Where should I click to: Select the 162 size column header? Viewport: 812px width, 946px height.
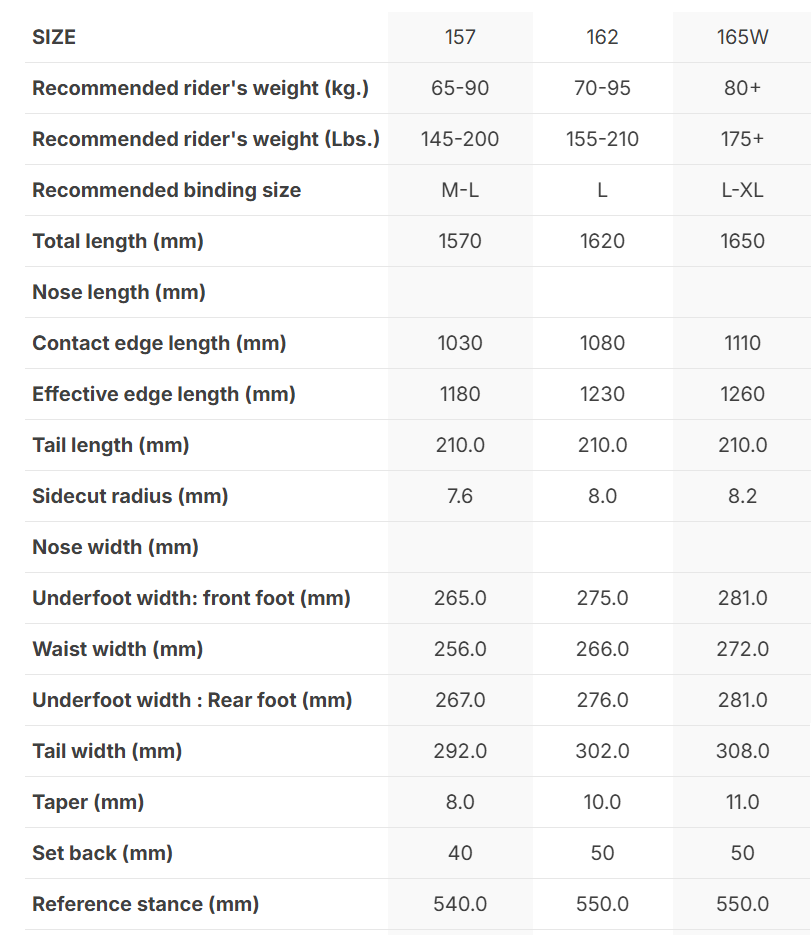[x=602, y=37]
